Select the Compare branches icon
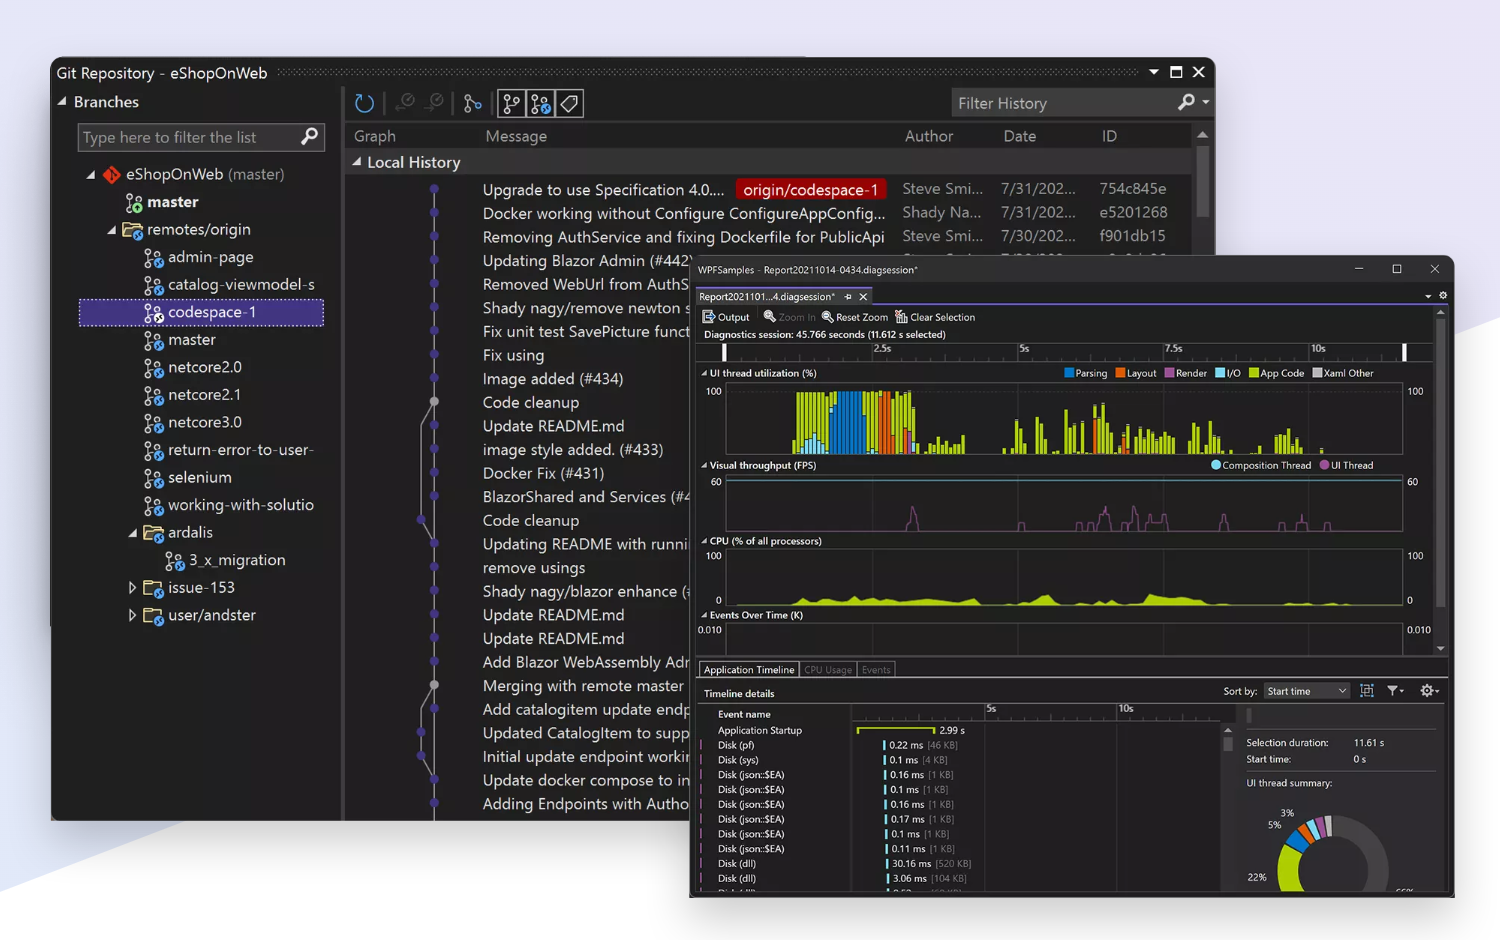The width and height of the screenshot is (1500, 940). (x=473, y=103)
